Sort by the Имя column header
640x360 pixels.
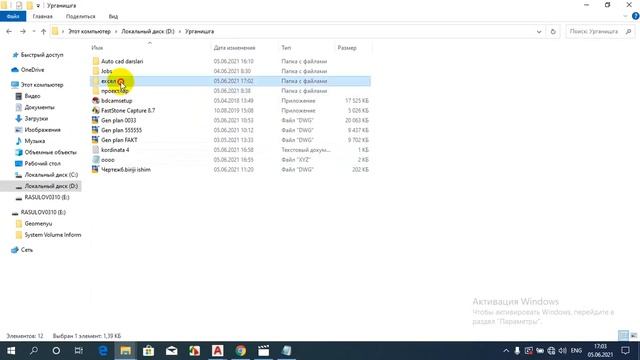pos(97,48)
